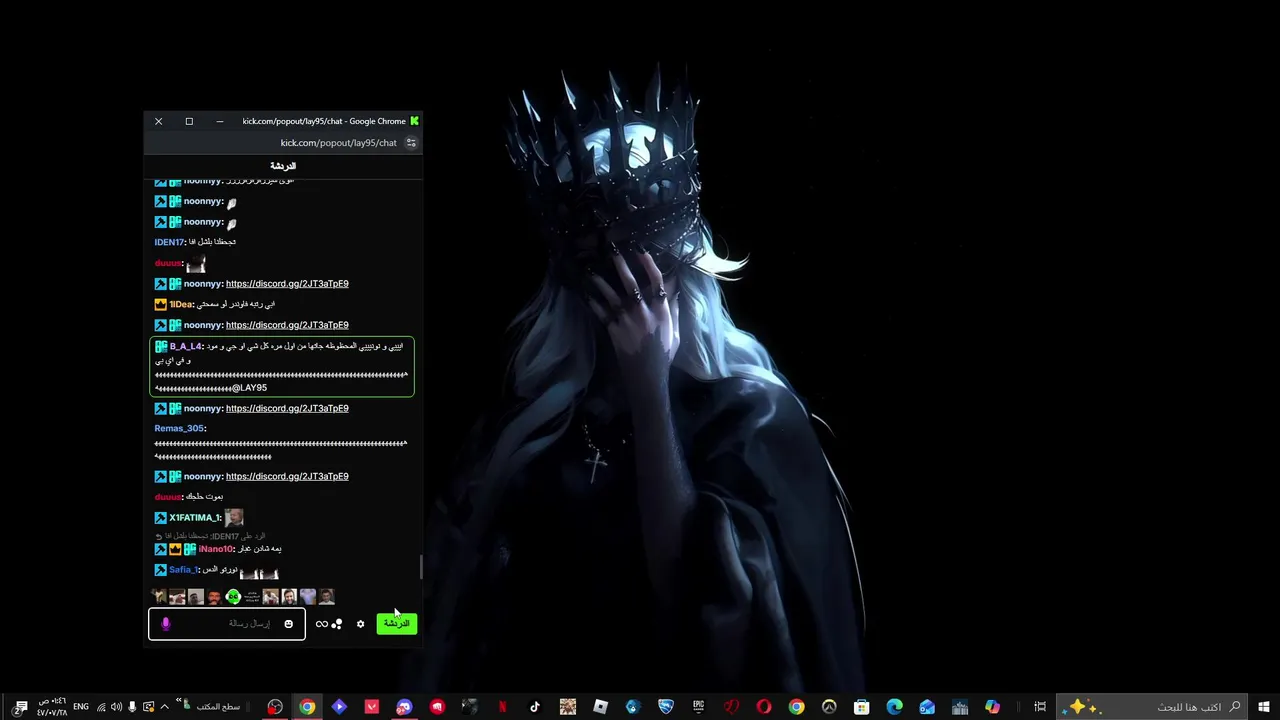Expand the desktop toolbar double chevron
Image resolution: width=1280 pixels, height=720 pixels.
(x=179, y=701)
